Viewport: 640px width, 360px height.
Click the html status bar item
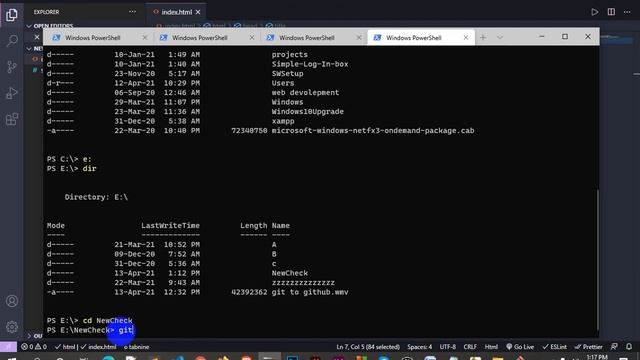[x=65, y=347]
